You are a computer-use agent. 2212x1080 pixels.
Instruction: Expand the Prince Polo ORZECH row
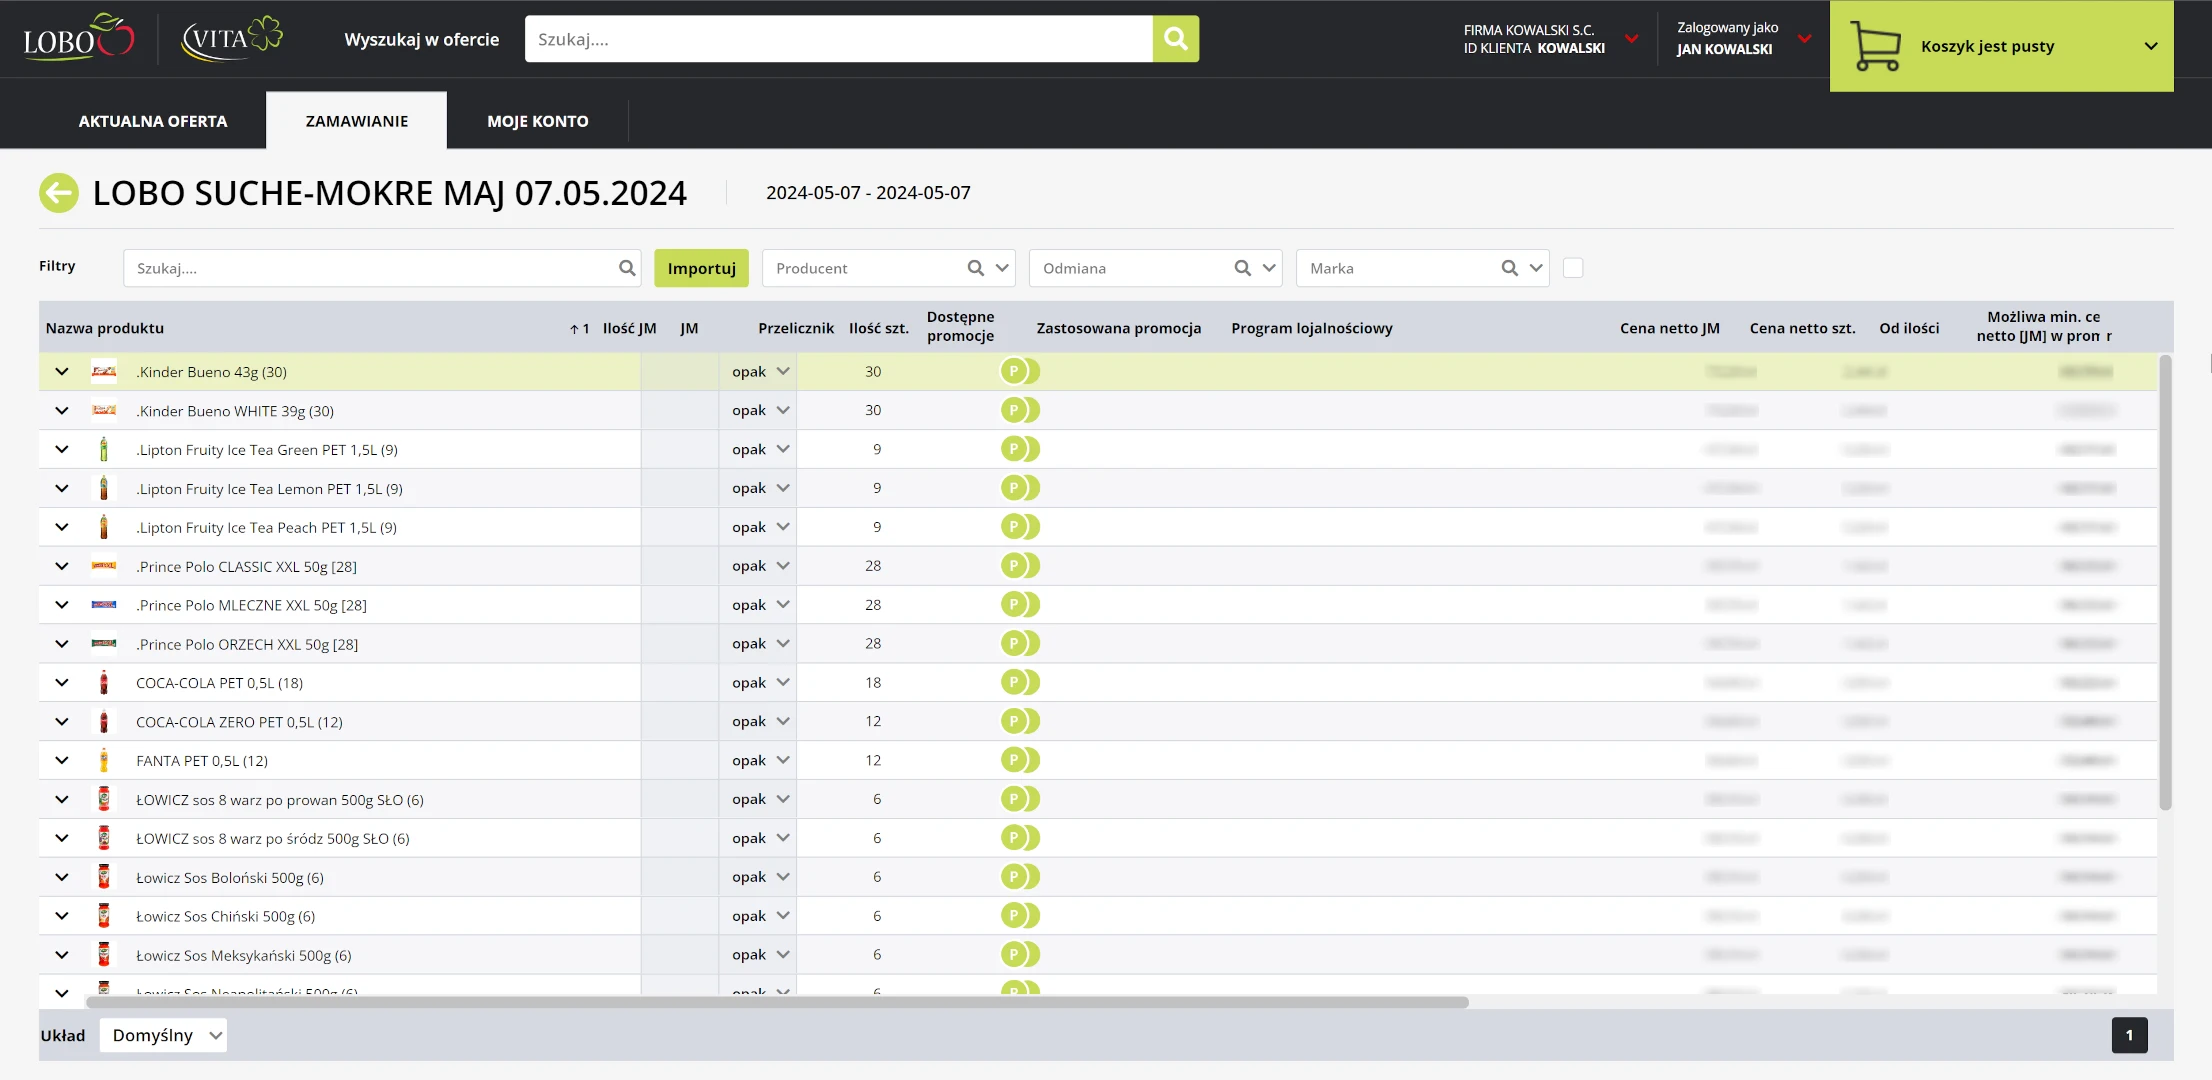pyautogui.click(x=62, y=644)
